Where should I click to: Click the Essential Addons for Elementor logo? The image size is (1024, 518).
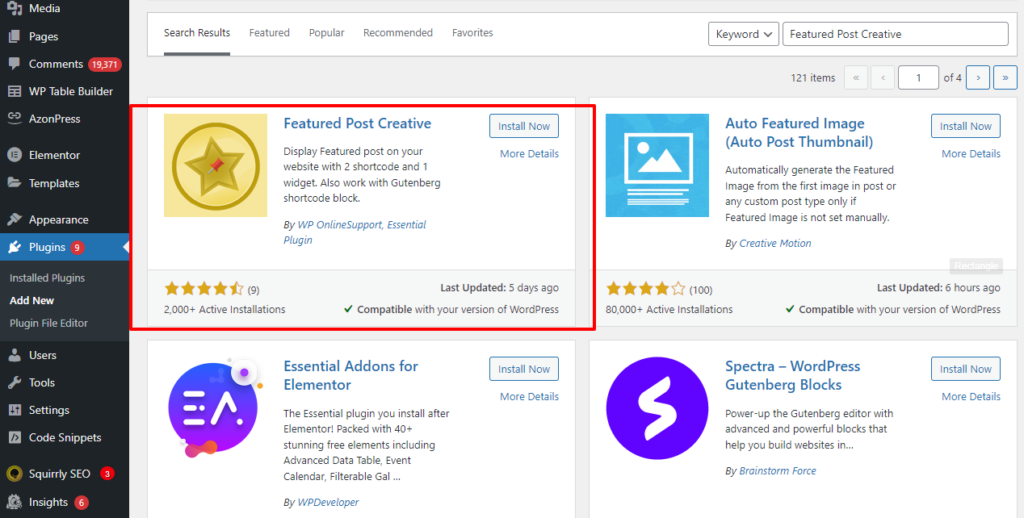click(x=215, y=408)
